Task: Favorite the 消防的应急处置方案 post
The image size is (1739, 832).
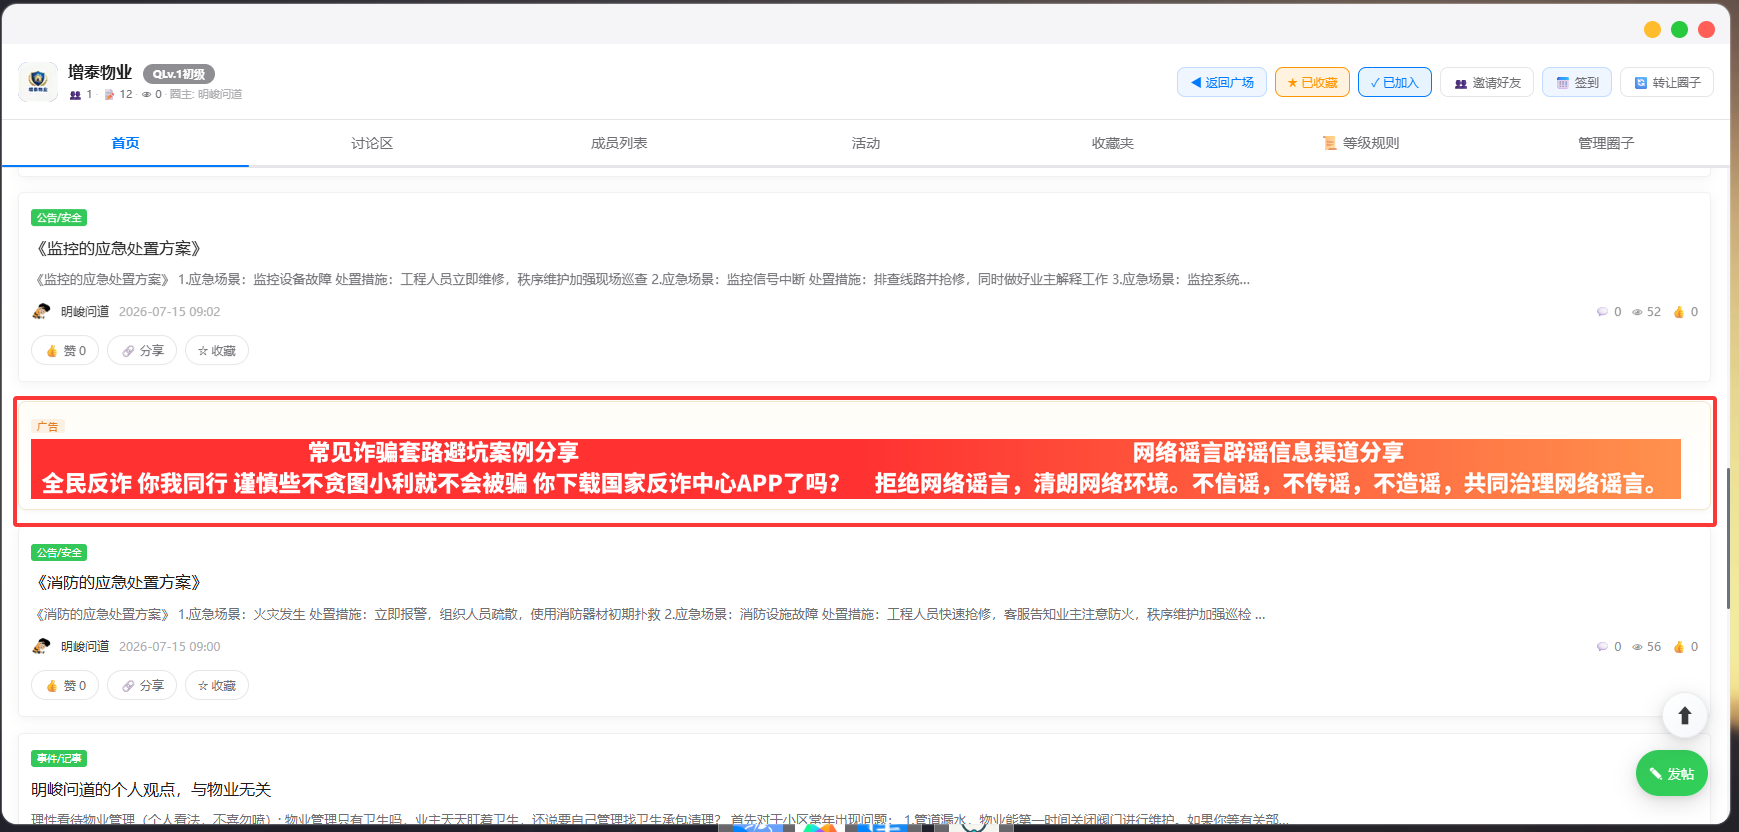Action: (217, 685)
